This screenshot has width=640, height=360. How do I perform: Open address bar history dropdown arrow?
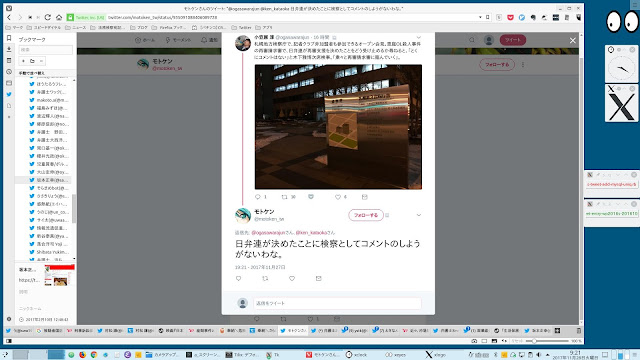(480, 17)
